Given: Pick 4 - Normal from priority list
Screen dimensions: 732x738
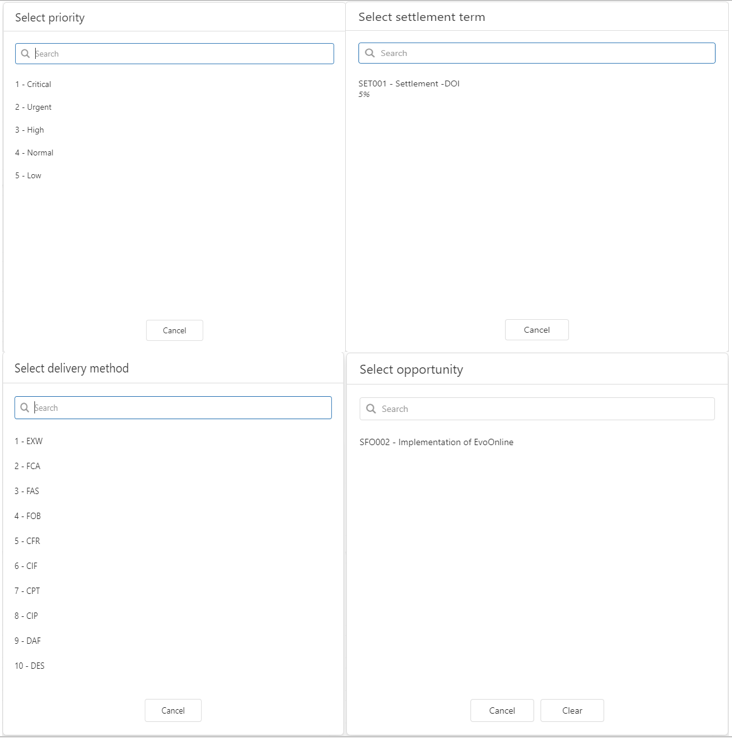Looking at the screenshot, I should pos(34,153).
